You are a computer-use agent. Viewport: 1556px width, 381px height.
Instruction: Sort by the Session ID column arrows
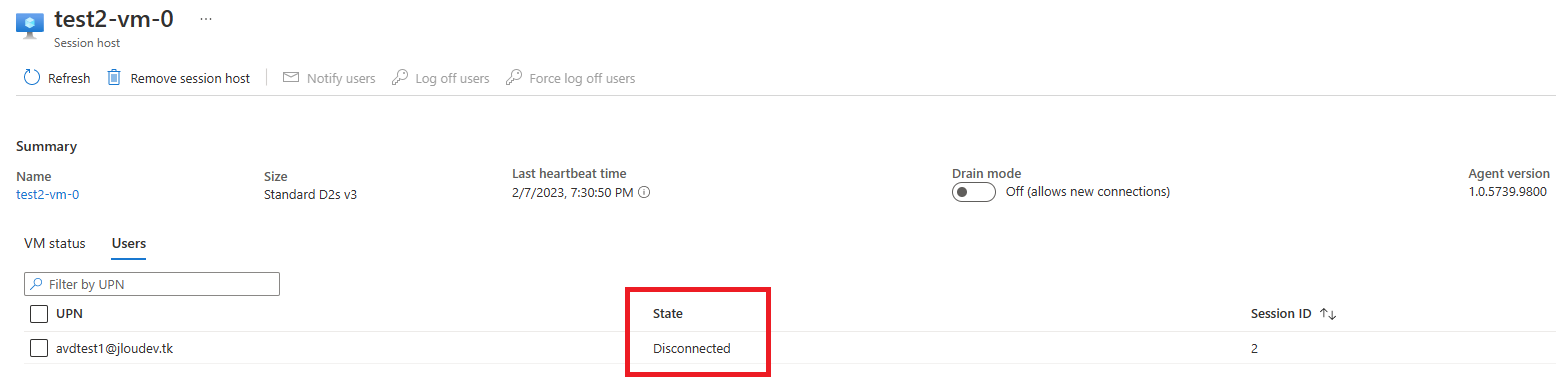click(x=1328, y=314)
